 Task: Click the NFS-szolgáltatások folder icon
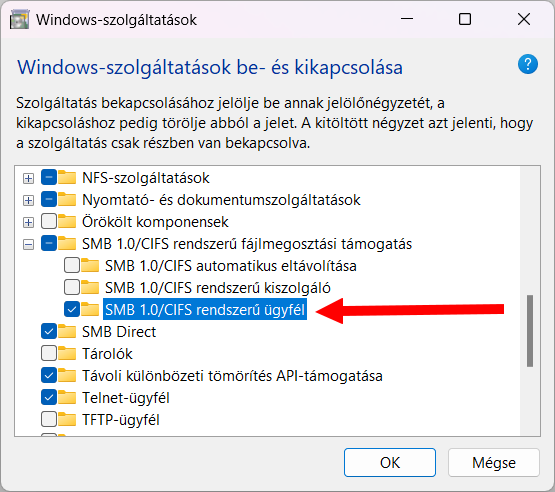pos(67,178)
